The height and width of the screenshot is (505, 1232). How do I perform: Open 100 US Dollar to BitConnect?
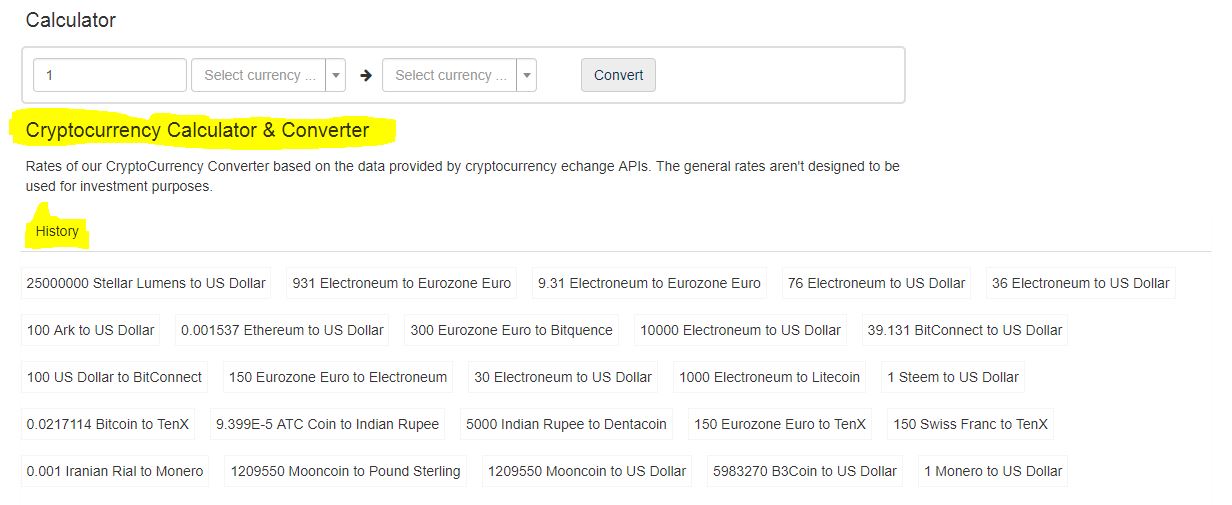tap(115, 377)
